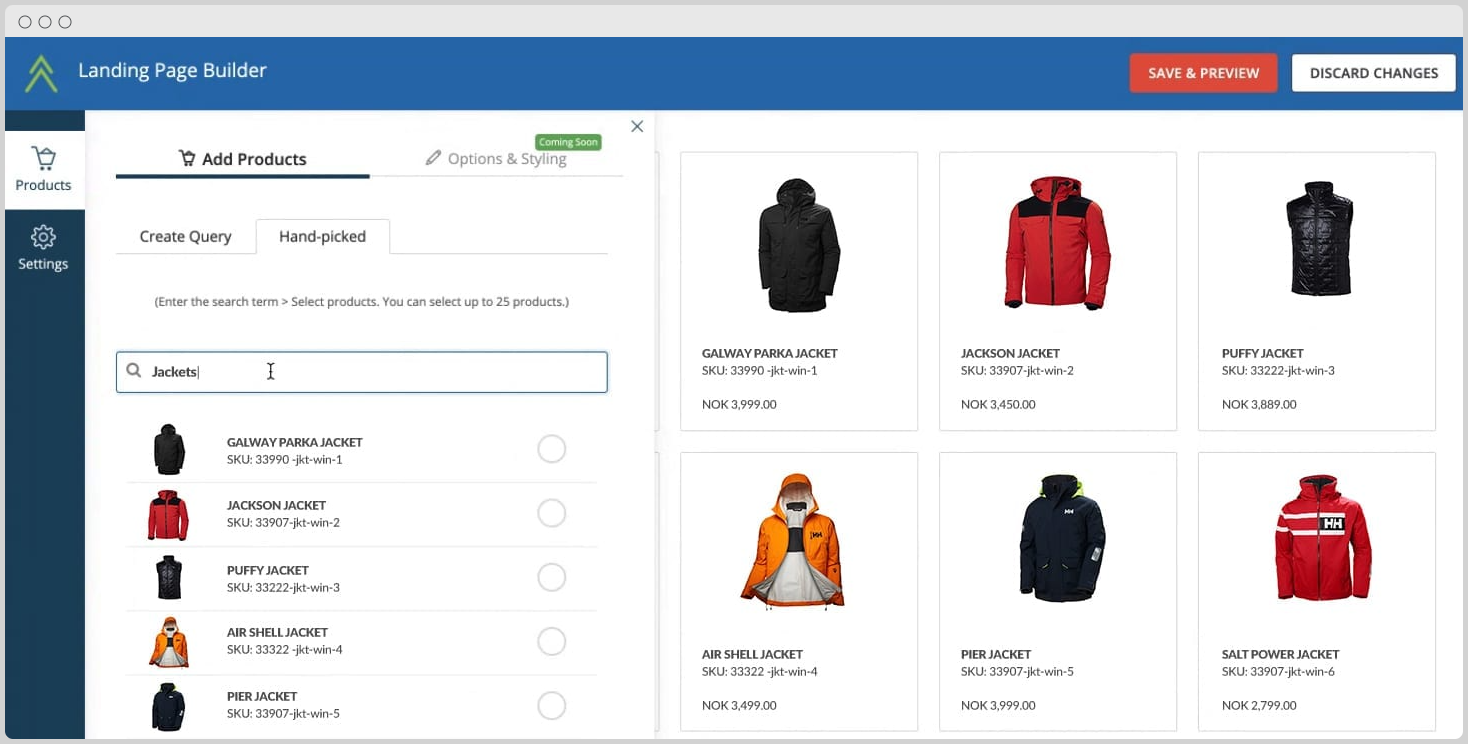The height and width of the screenshot is (744, 1468).
Task: Click 'NOK 2,799.00' price on Salt Power card
Action: (x=1259, y=705)
